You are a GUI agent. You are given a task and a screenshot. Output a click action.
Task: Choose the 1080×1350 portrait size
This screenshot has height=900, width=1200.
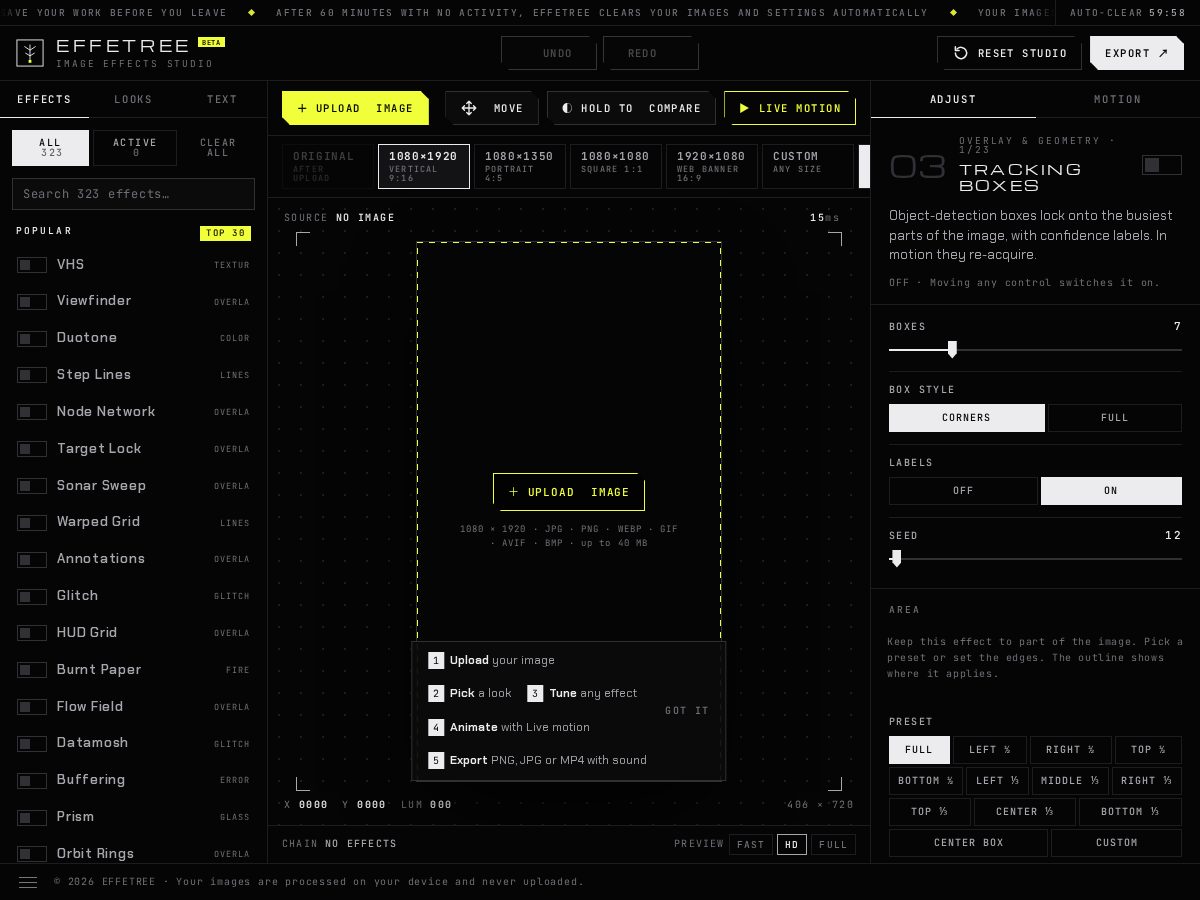pos(520,166)
